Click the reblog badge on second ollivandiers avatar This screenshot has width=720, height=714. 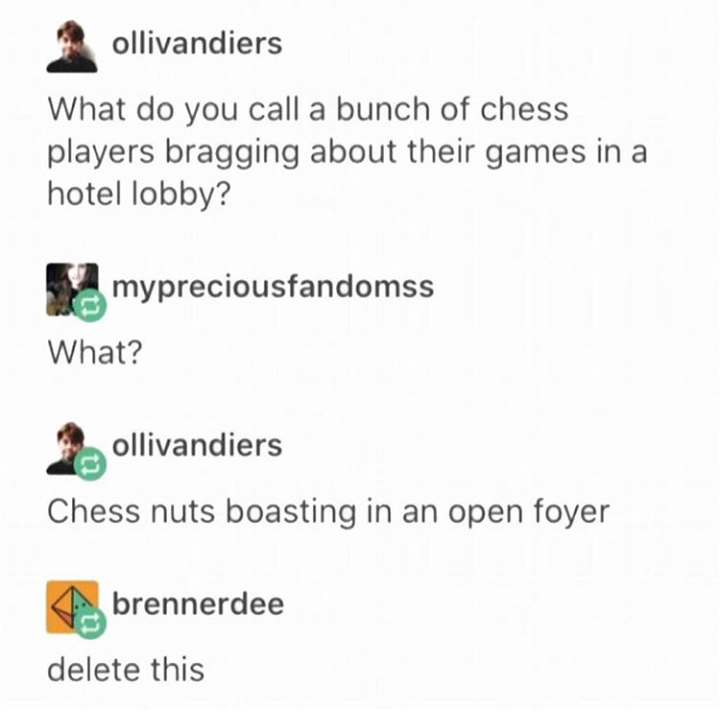point(90,464)
